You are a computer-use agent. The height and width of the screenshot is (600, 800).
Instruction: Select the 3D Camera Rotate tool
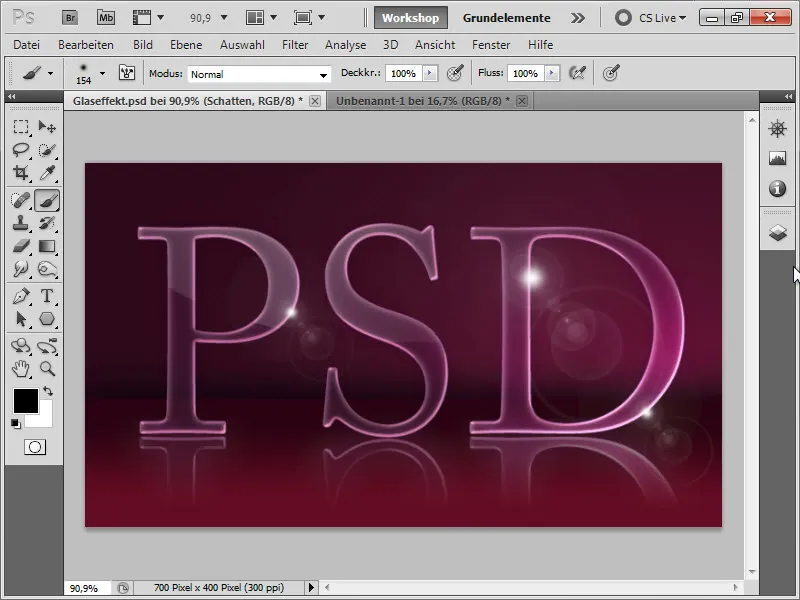click(x=47, y=346)
